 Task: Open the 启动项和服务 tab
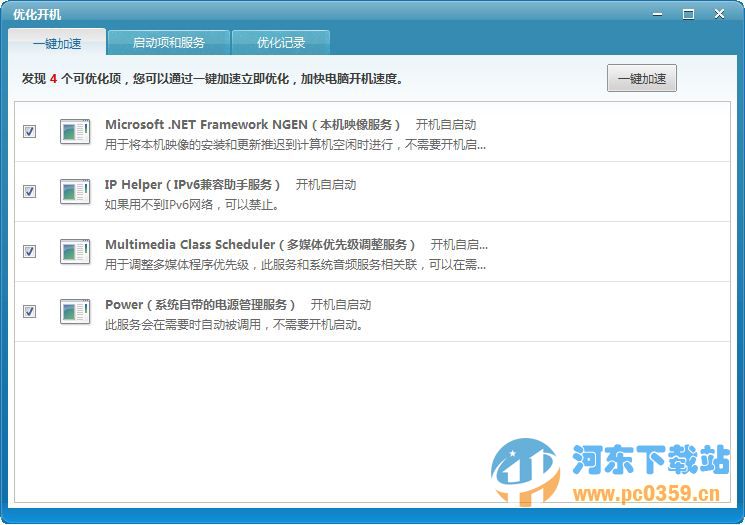(x=169, y=43)
